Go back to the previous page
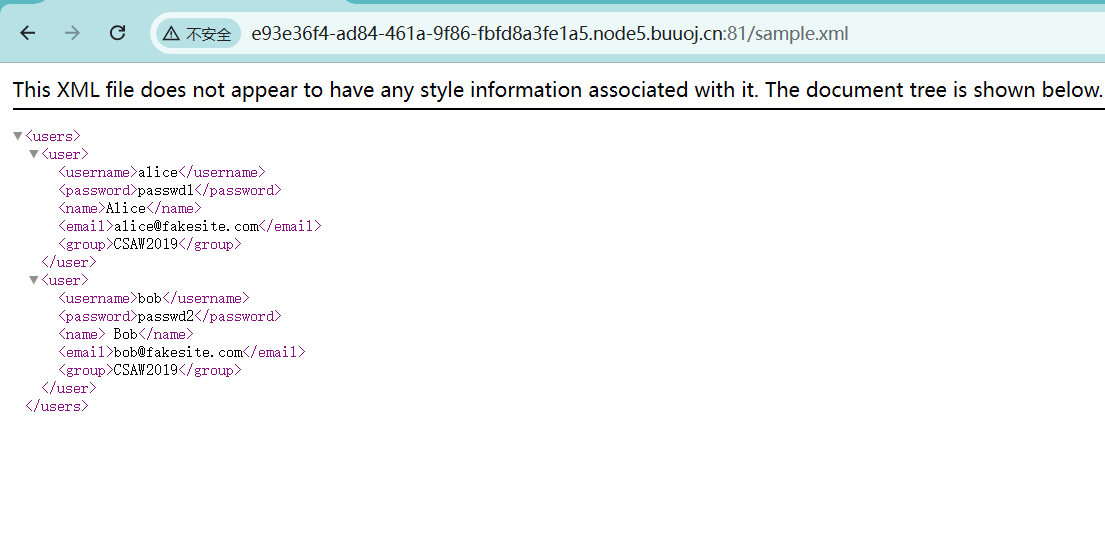Viewport: 1105px width, 553px height. tap(28, 33)
